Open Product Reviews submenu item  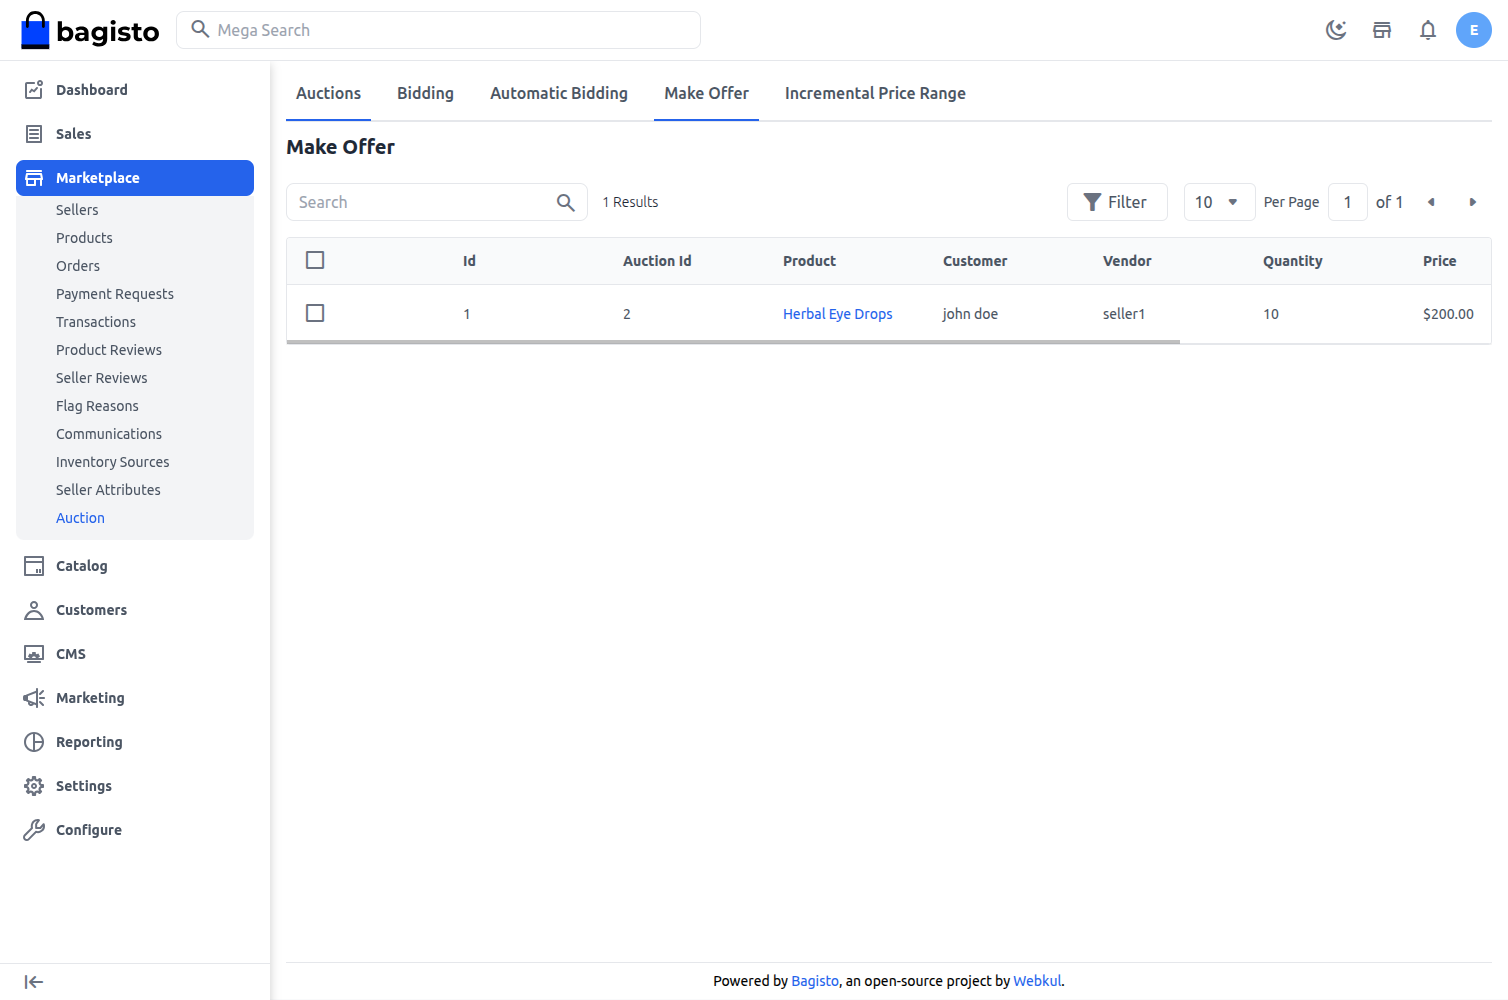coord(109,350)
